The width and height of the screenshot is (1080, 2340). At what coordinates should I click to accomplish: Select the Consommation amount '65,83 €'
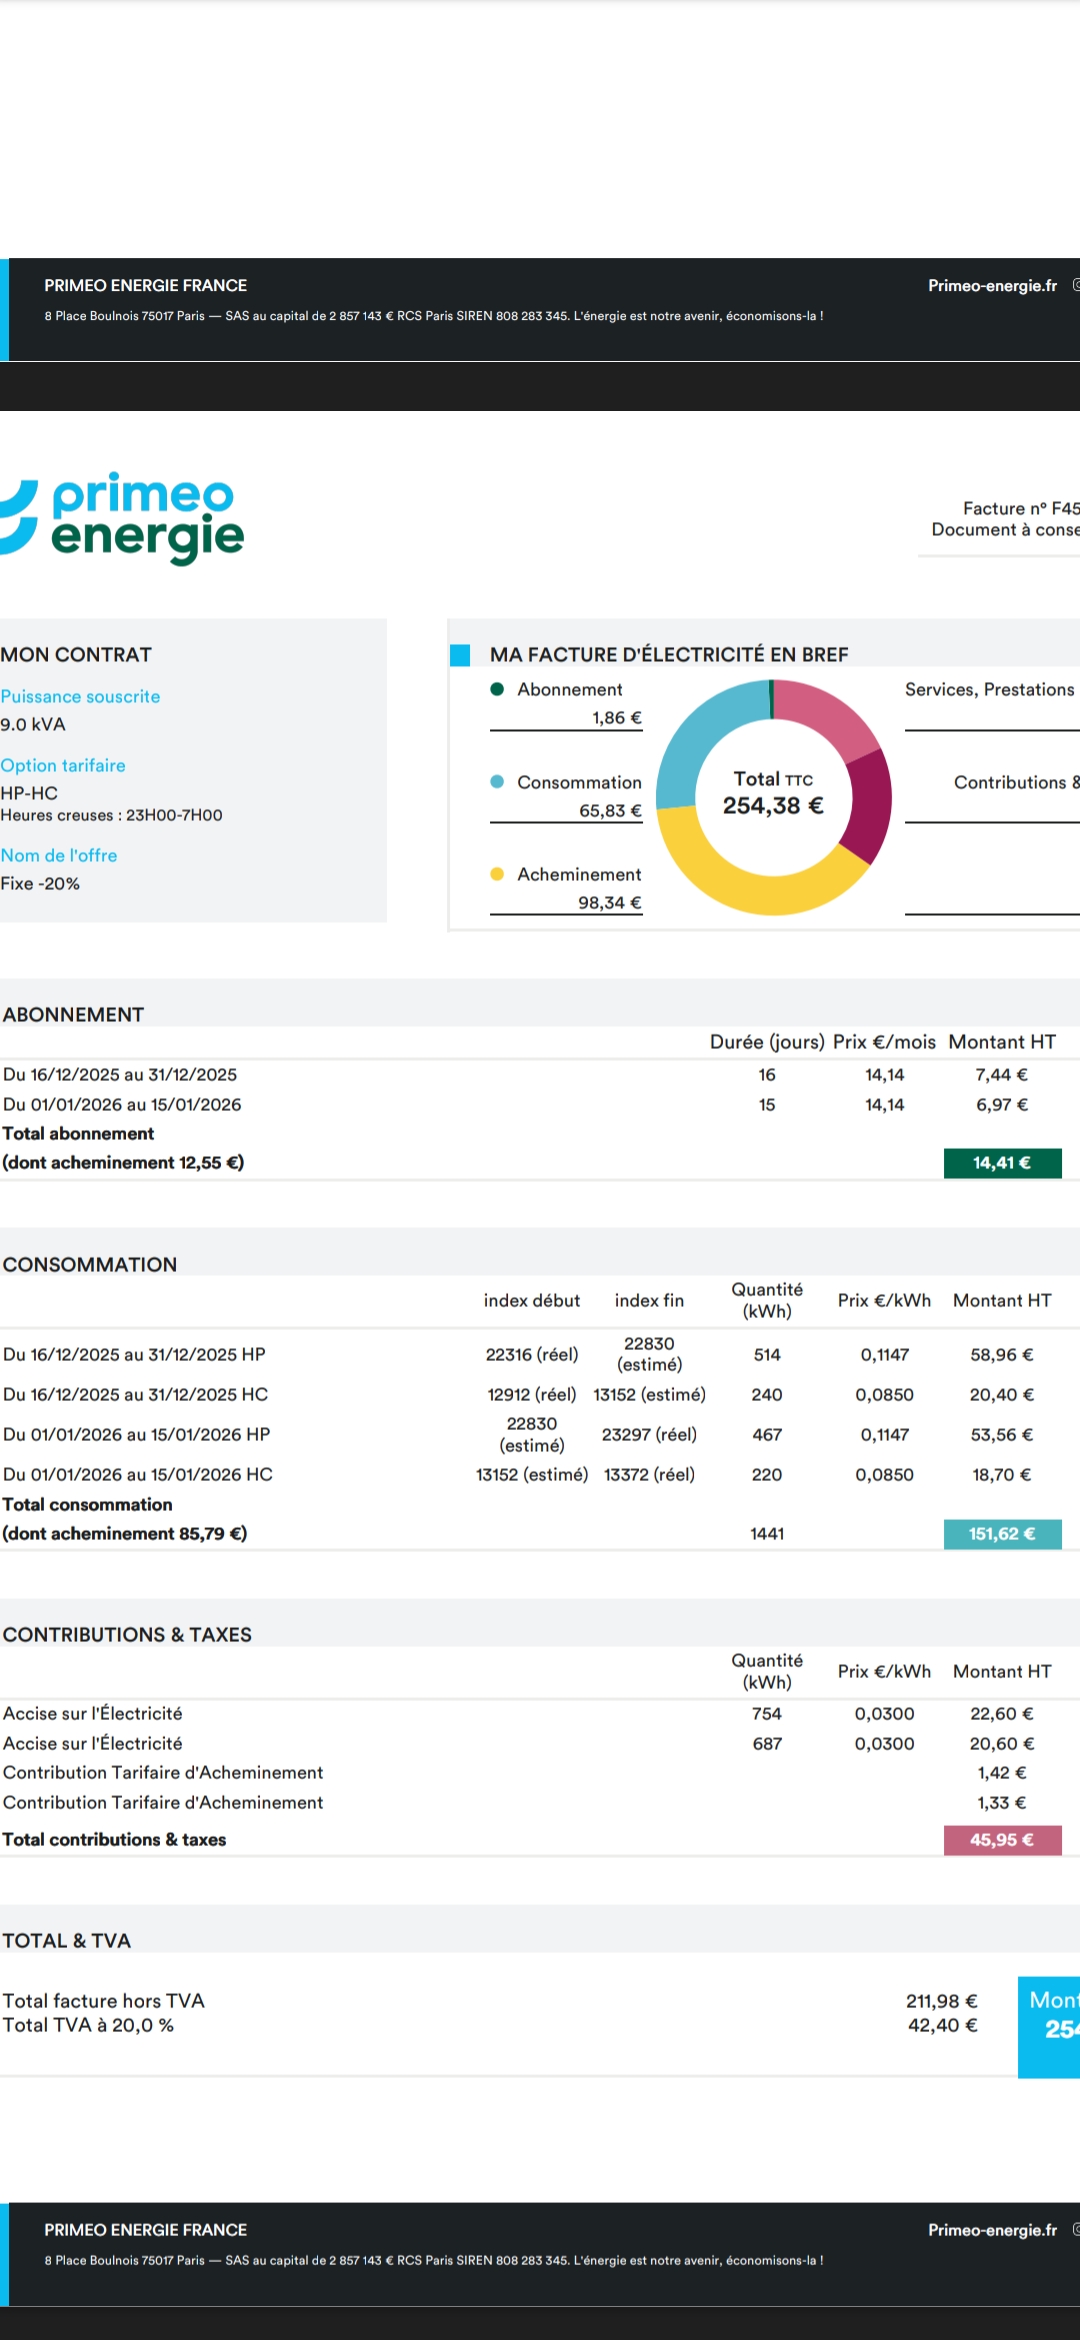[x=610, y=811]
